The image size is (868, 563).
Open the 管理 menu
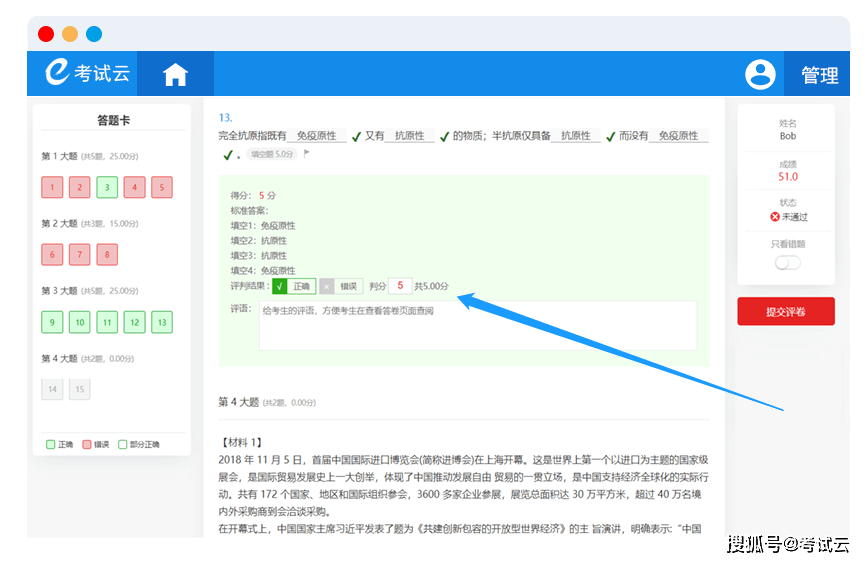[x=819, y=75]
